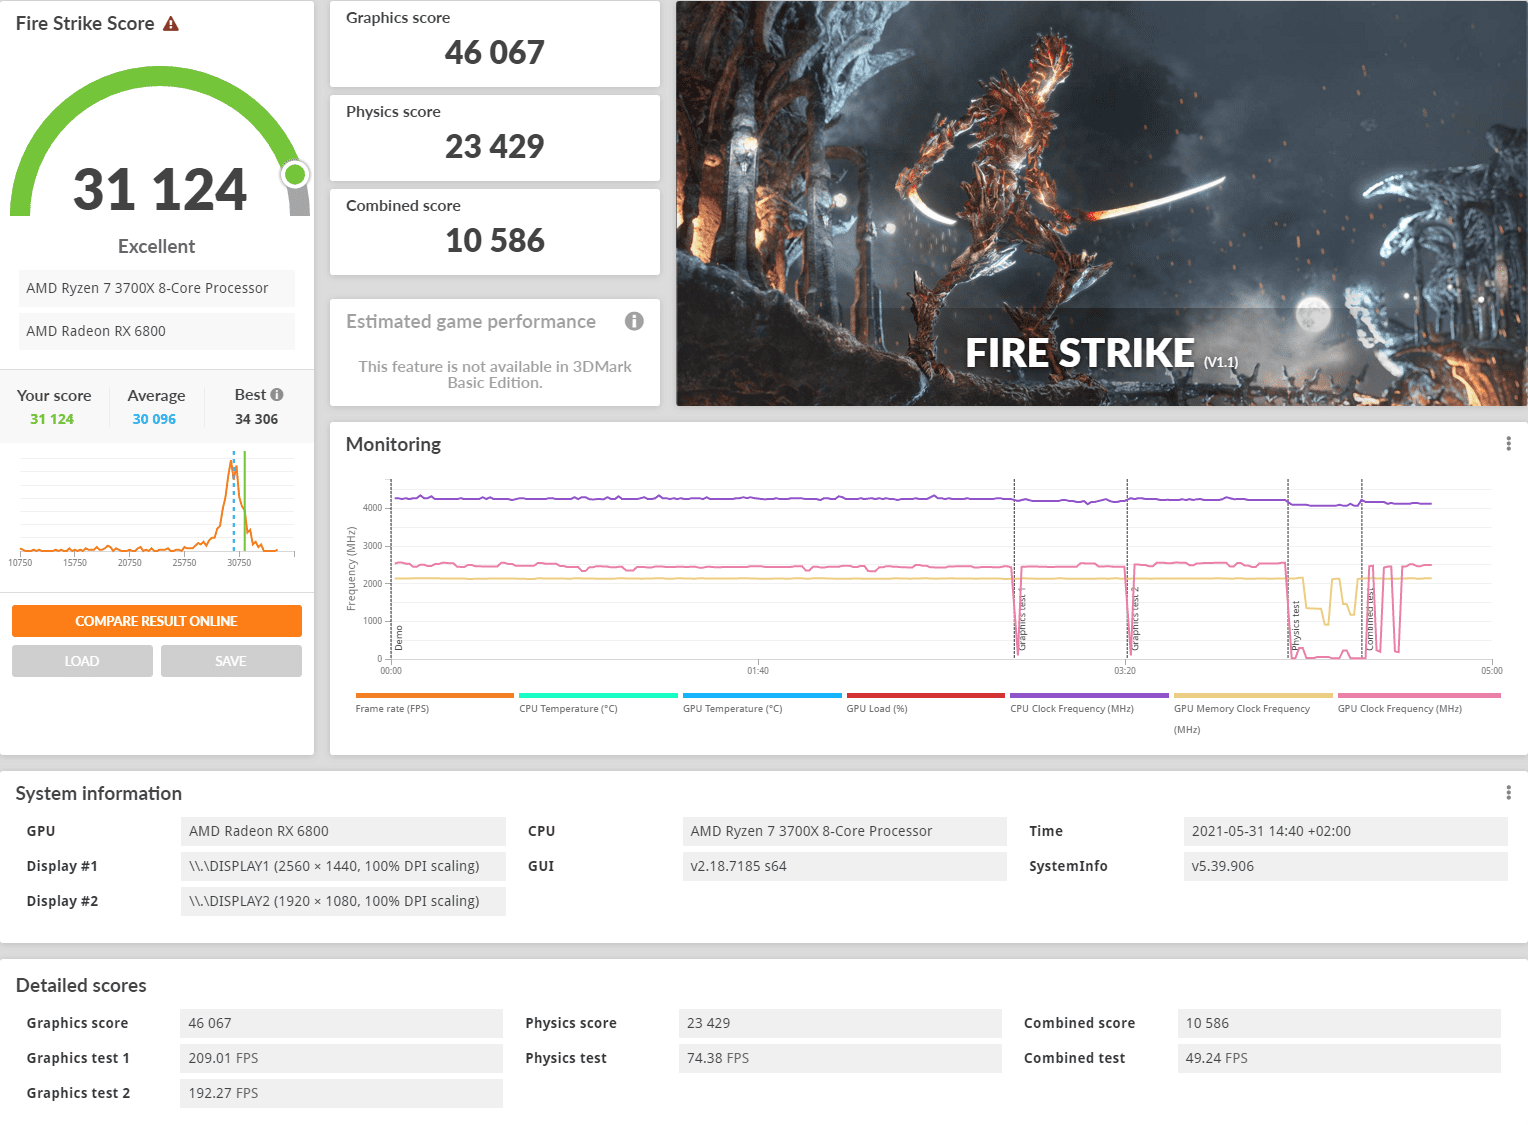This screenshot has height=1125, width=1528.
Task: Click GPU value AMD Radeon RX 6800 in System information
Action: click(x=343, y=831)
